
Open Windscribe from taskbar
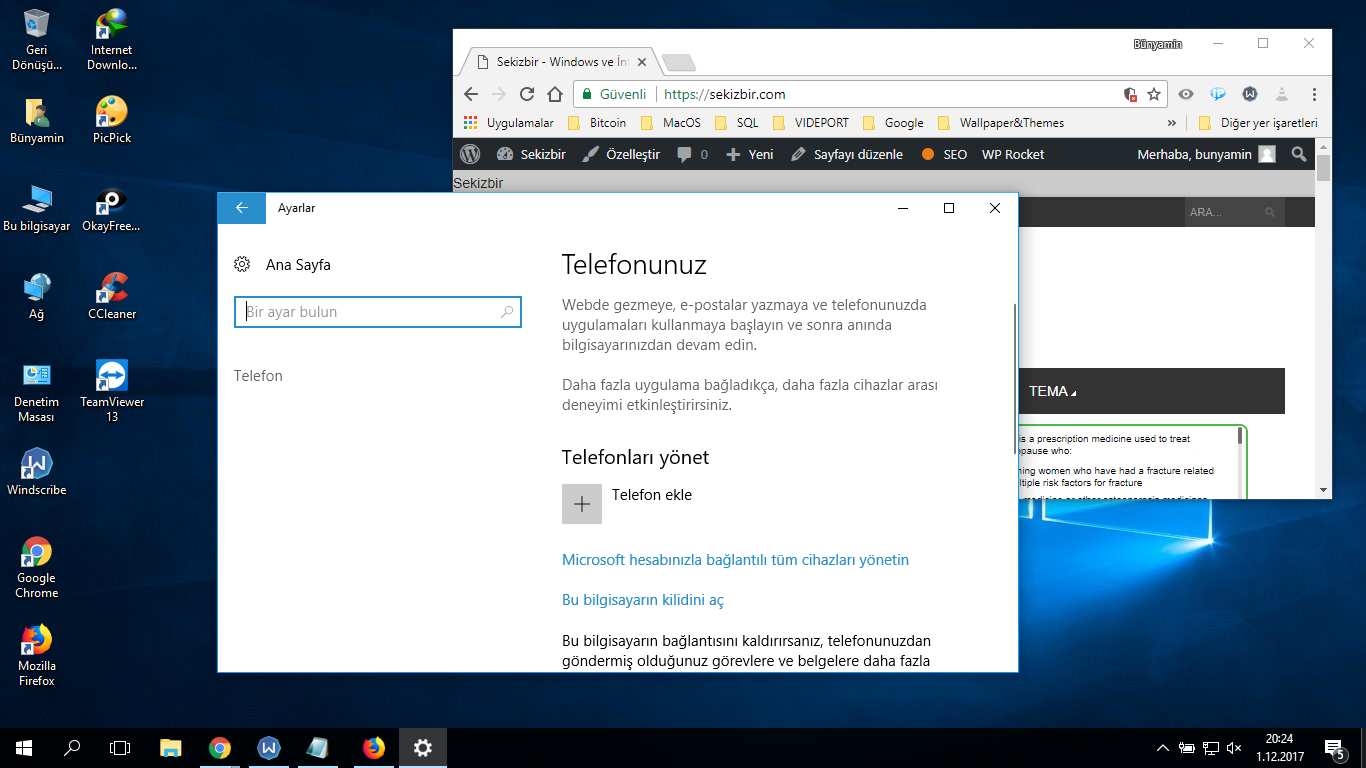pyautogui.click(x=269, y=748)
